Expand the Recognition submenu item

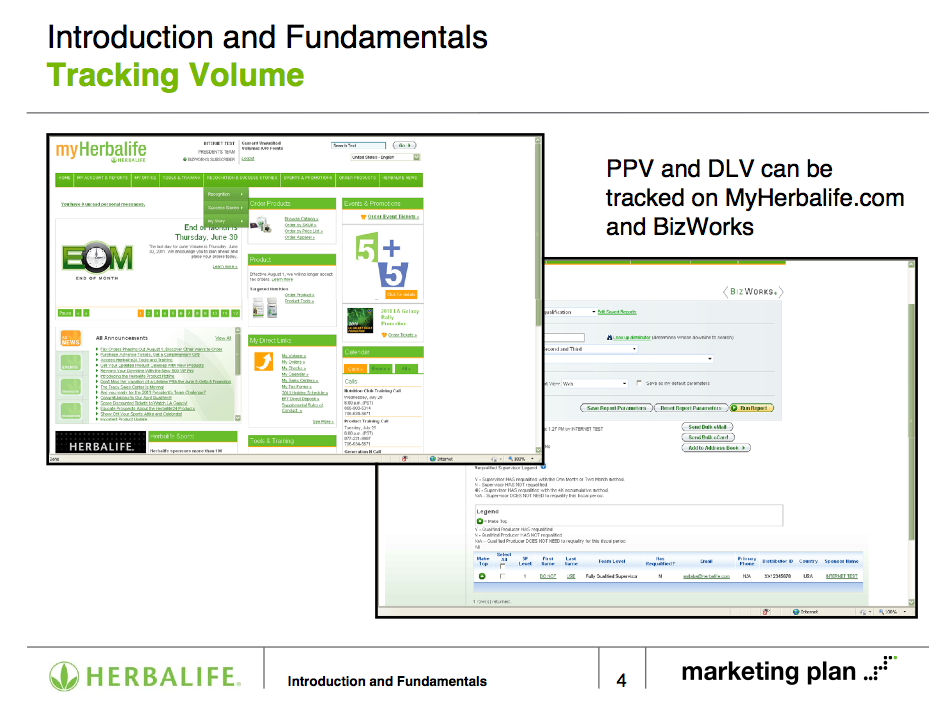(225, 194)
